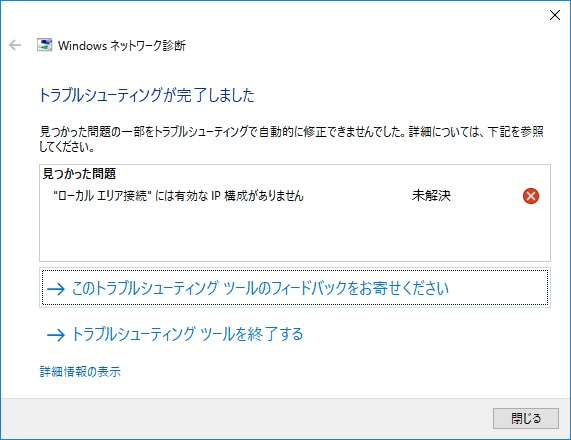Close the dialog with the X button
This screenshot has height=440, width=571.
coord(555,15)
